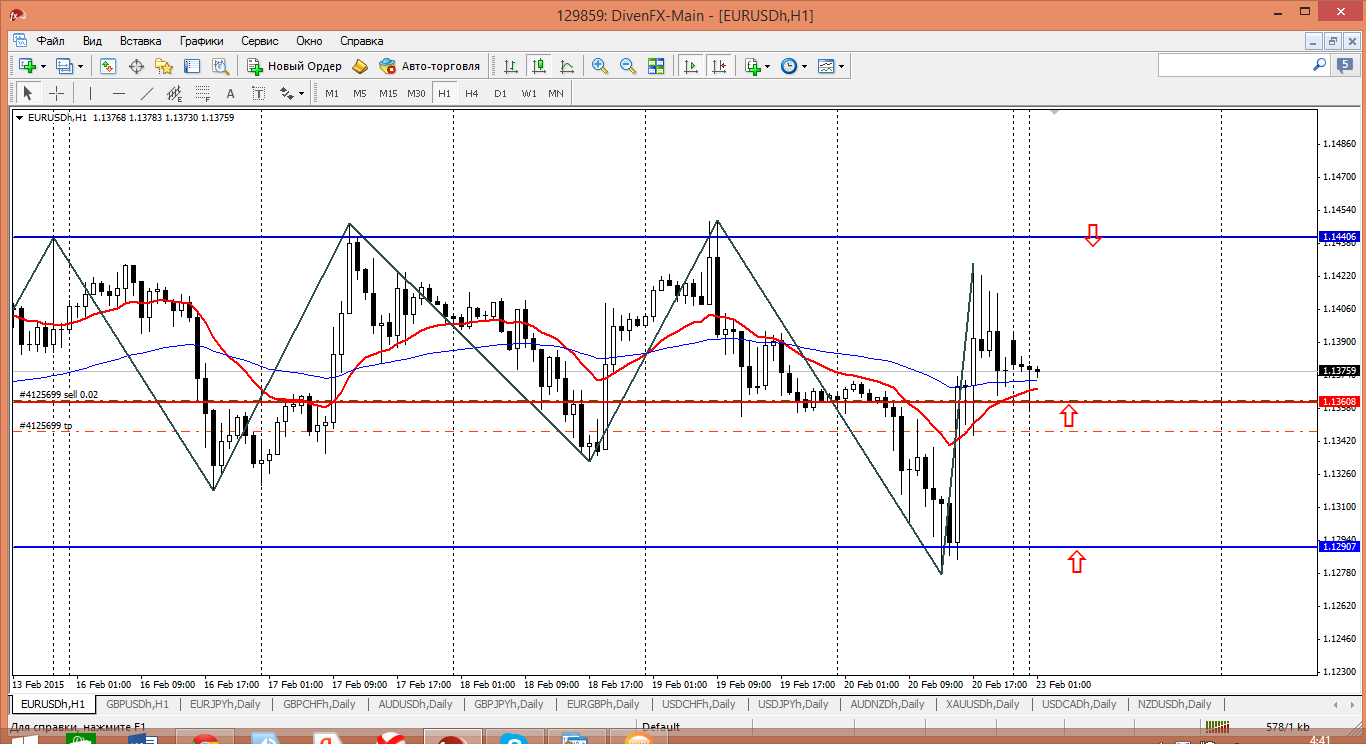Launch MetaEditor from the toolbar
The width and height of the screenshot is (1370, 744).
click(x=360, y=66)
